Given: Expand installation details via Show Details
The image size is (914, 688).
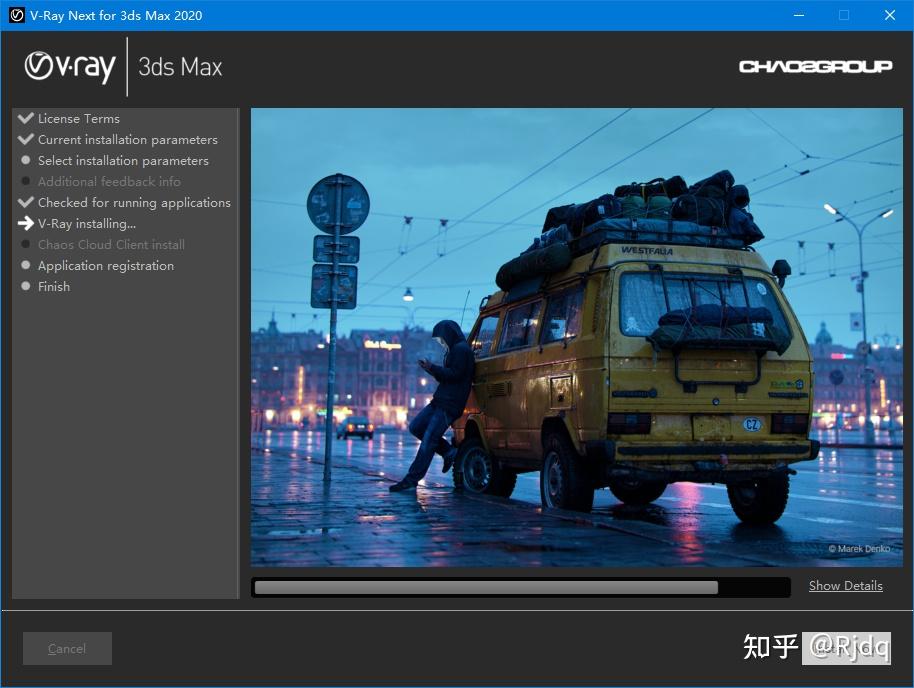Looking at the screenshot, I should [845, 585].
